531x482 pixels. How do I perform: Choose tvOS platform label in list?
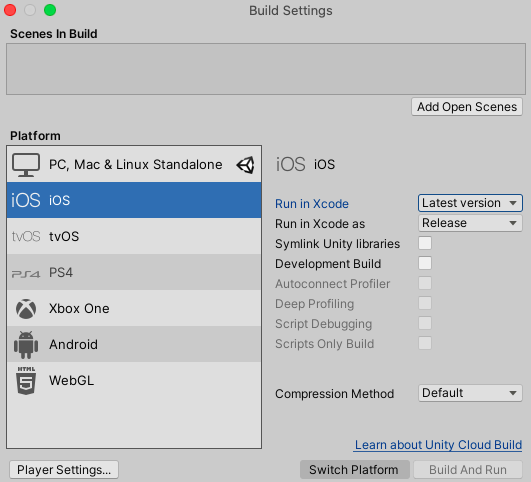(64, 236)
